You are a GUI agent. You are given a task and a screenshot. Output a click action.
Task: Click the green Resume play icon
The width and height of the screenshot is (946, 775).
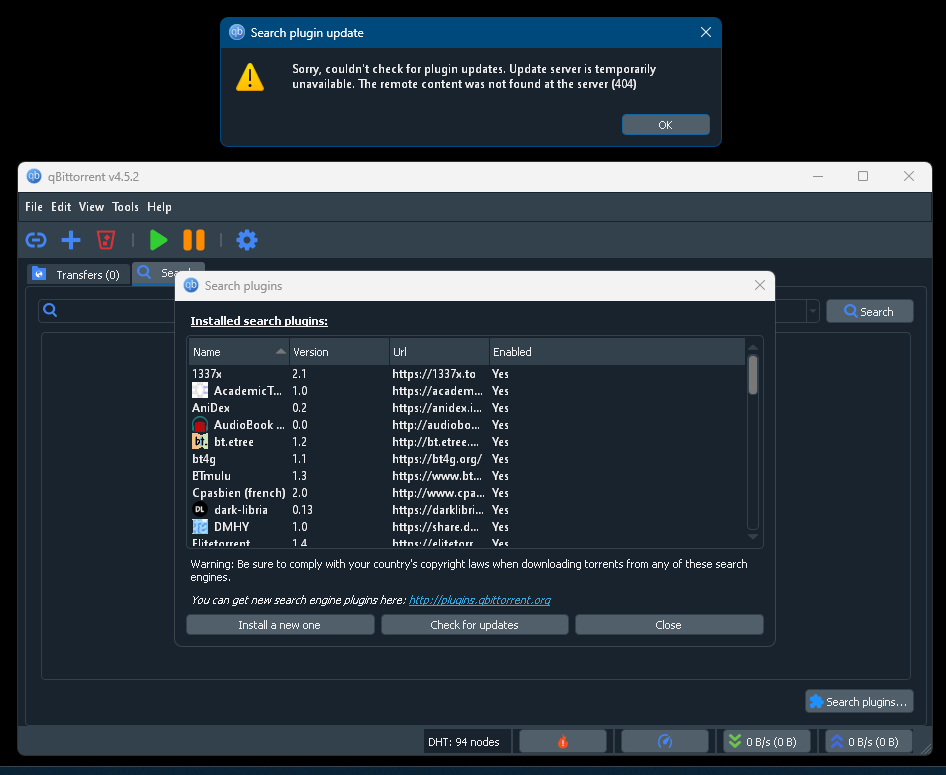point(158,240)
